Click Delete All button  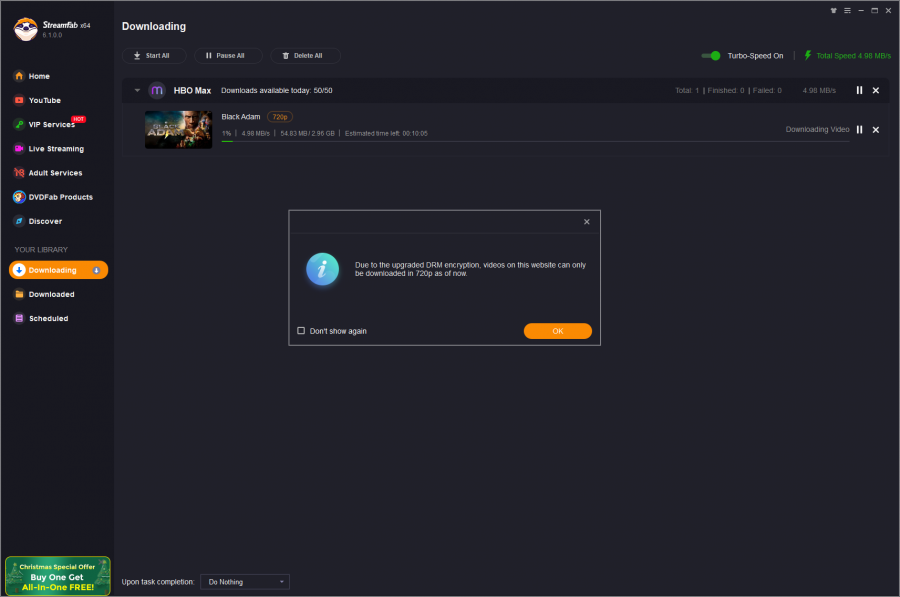tap(305, 56)
